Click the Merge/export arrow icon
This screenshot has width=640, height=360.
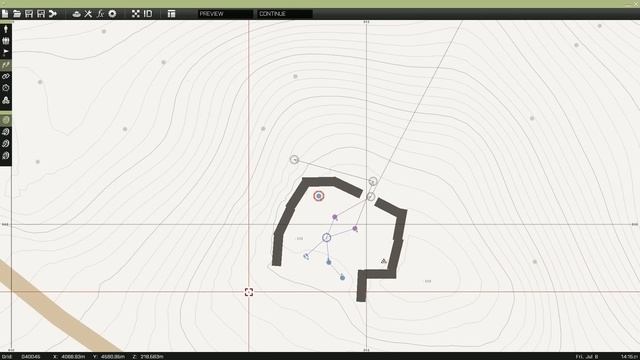[53, 14]
